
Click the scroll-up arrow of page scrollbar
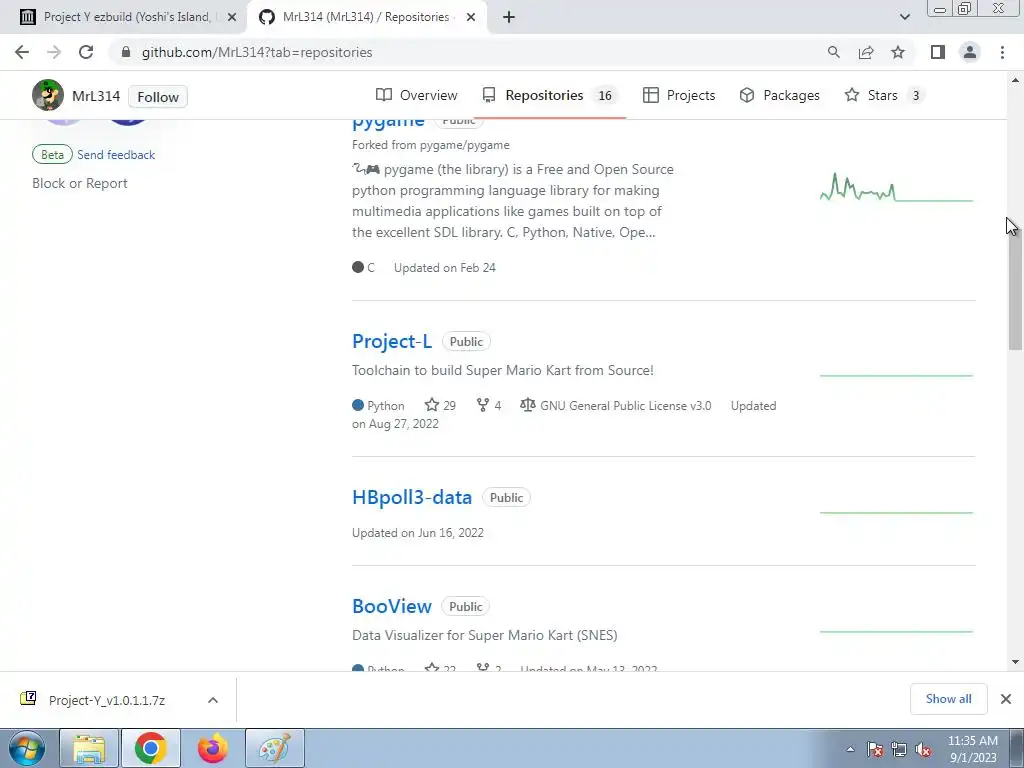pyautogui.click(x=1016, y=80)
